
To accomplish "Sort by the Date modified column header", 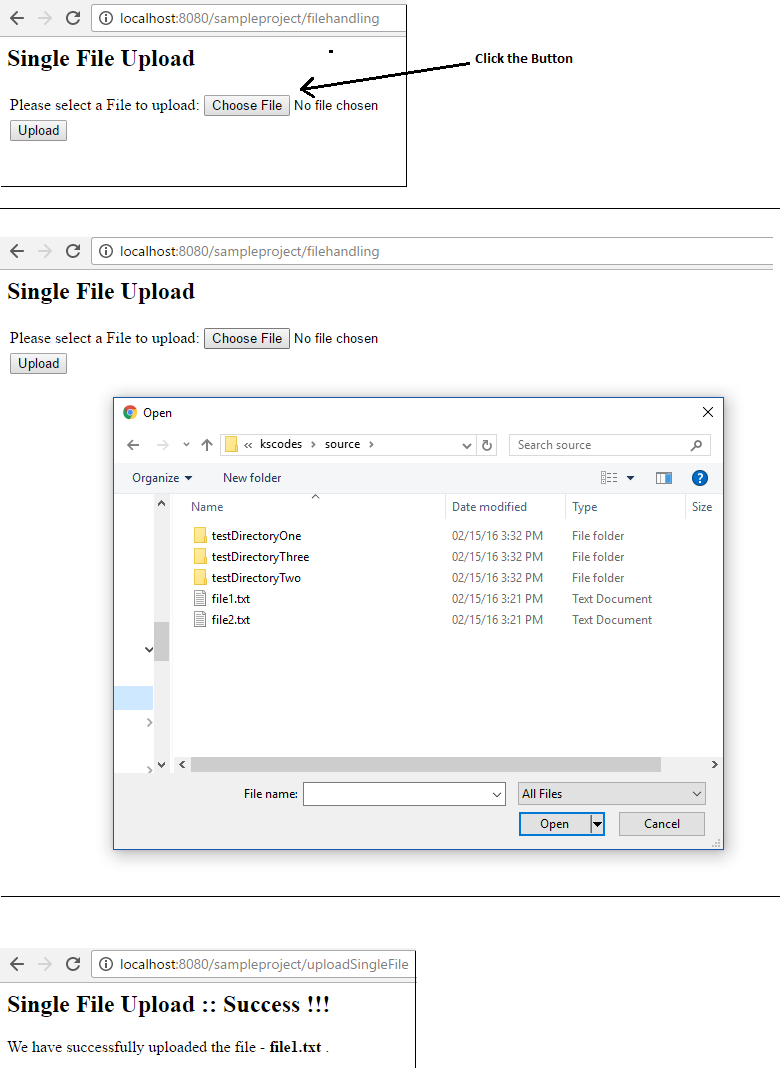I will pos(489,507).
